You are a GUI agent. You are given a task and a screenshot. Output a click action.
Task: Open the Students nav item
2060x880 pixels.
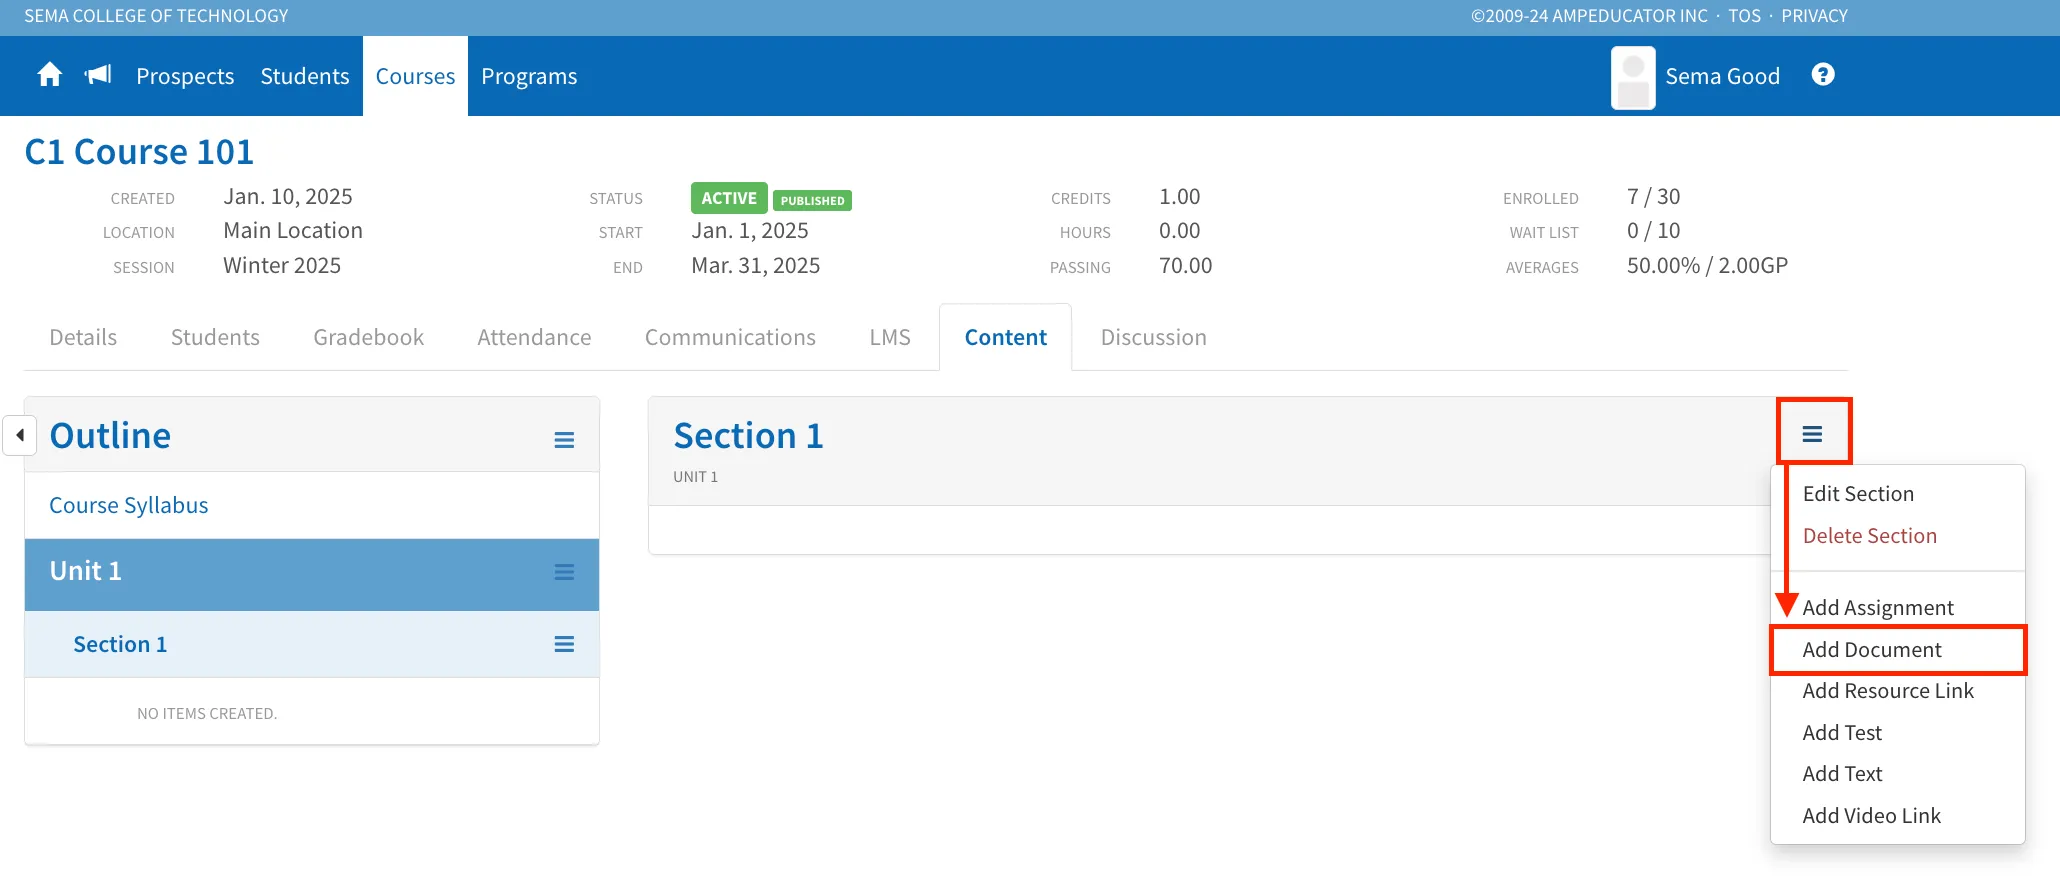305,76
